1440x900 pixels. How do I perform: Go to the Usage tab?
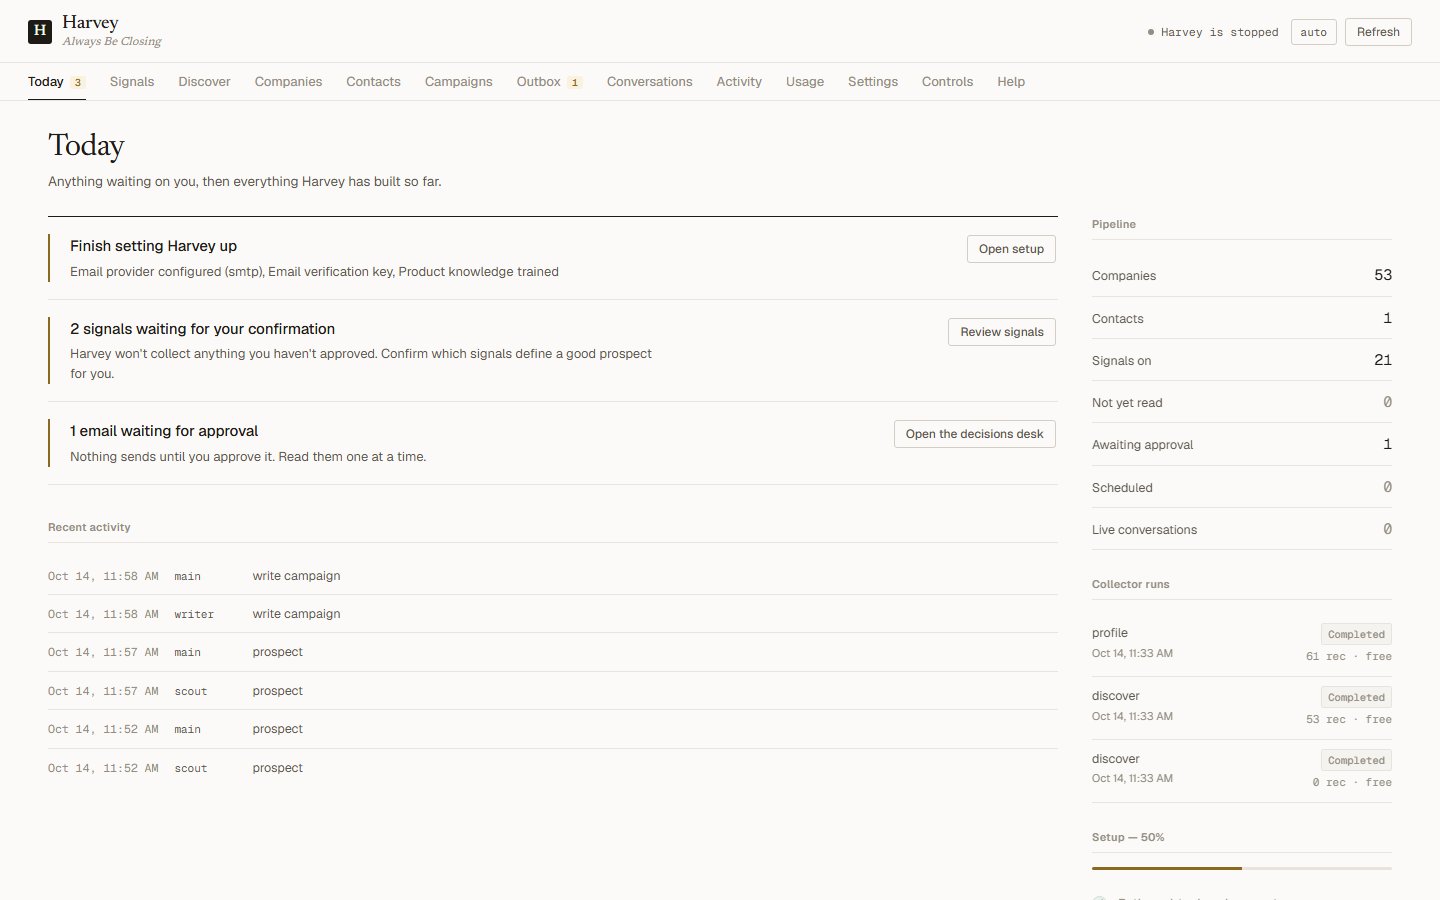point(805,82)
